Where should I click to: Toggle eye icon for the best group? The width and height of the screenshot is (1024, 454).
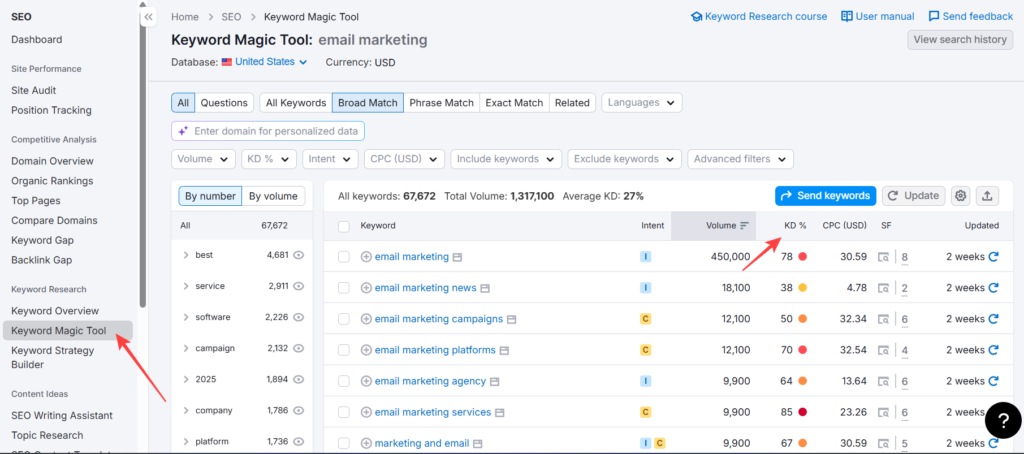pyautogui.click(x=299, y=255)
